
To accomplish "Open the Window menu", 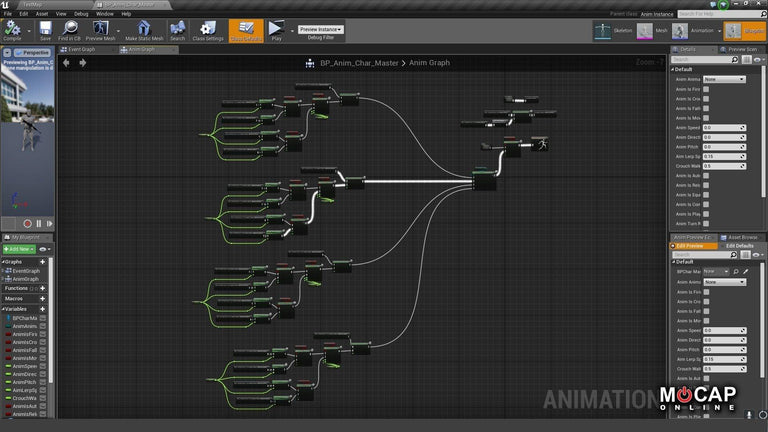I will click(x=104, y=14).
